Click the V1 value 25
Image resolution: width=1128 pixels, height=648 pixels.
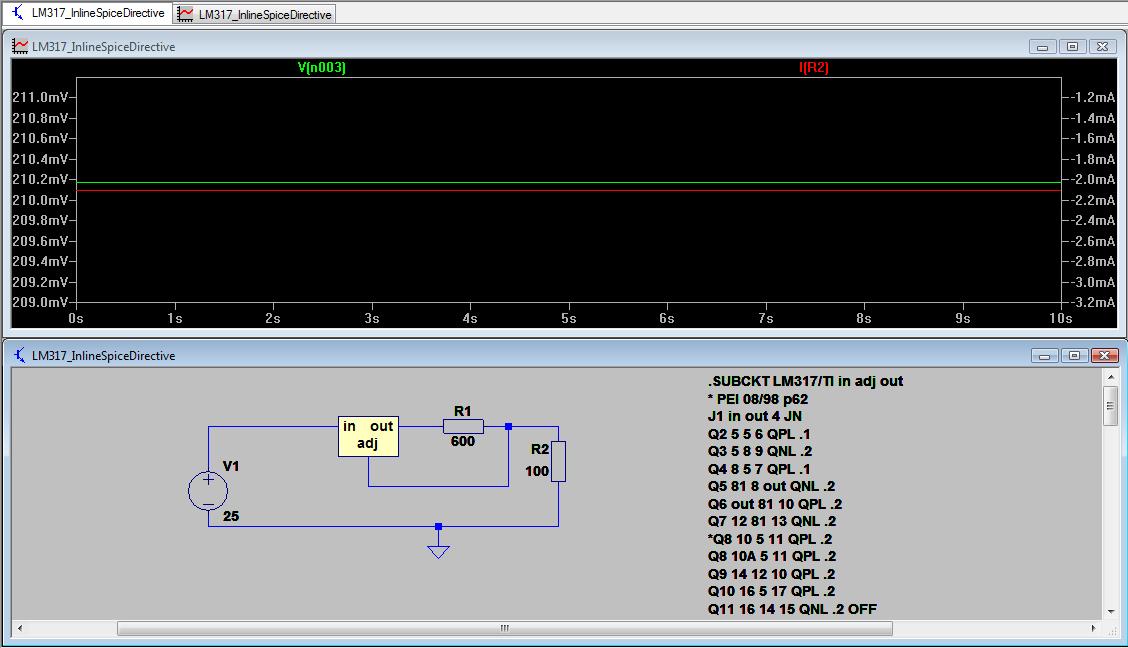(231, 516)
